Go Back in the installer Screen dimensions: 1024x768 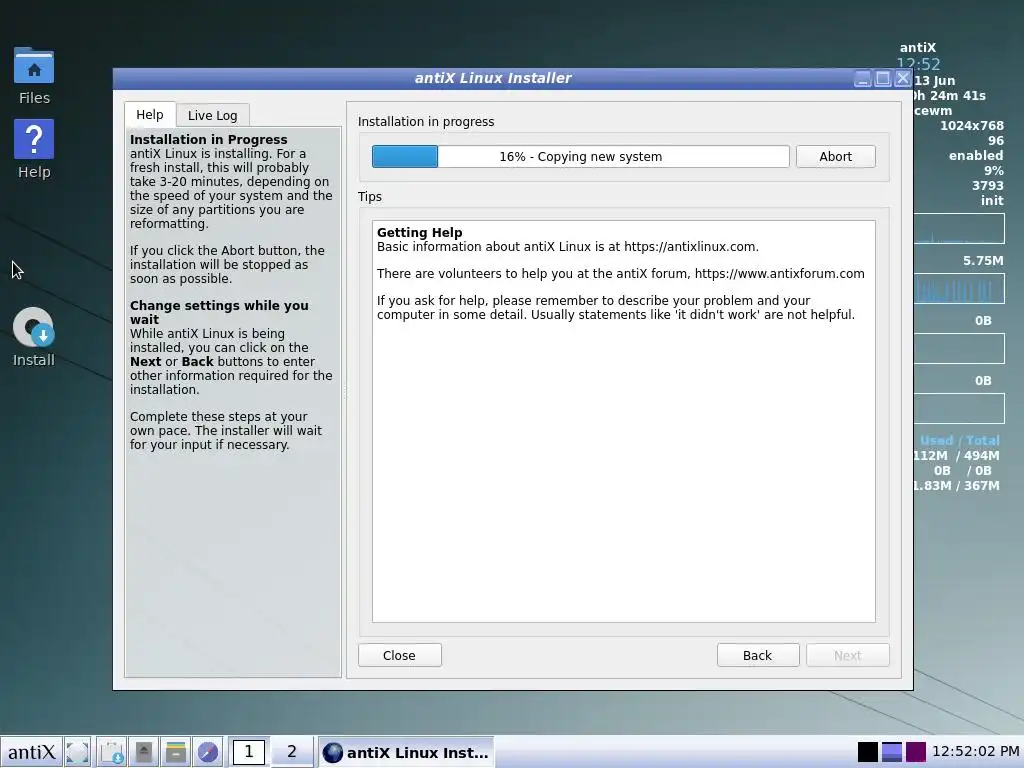point(758,655)
